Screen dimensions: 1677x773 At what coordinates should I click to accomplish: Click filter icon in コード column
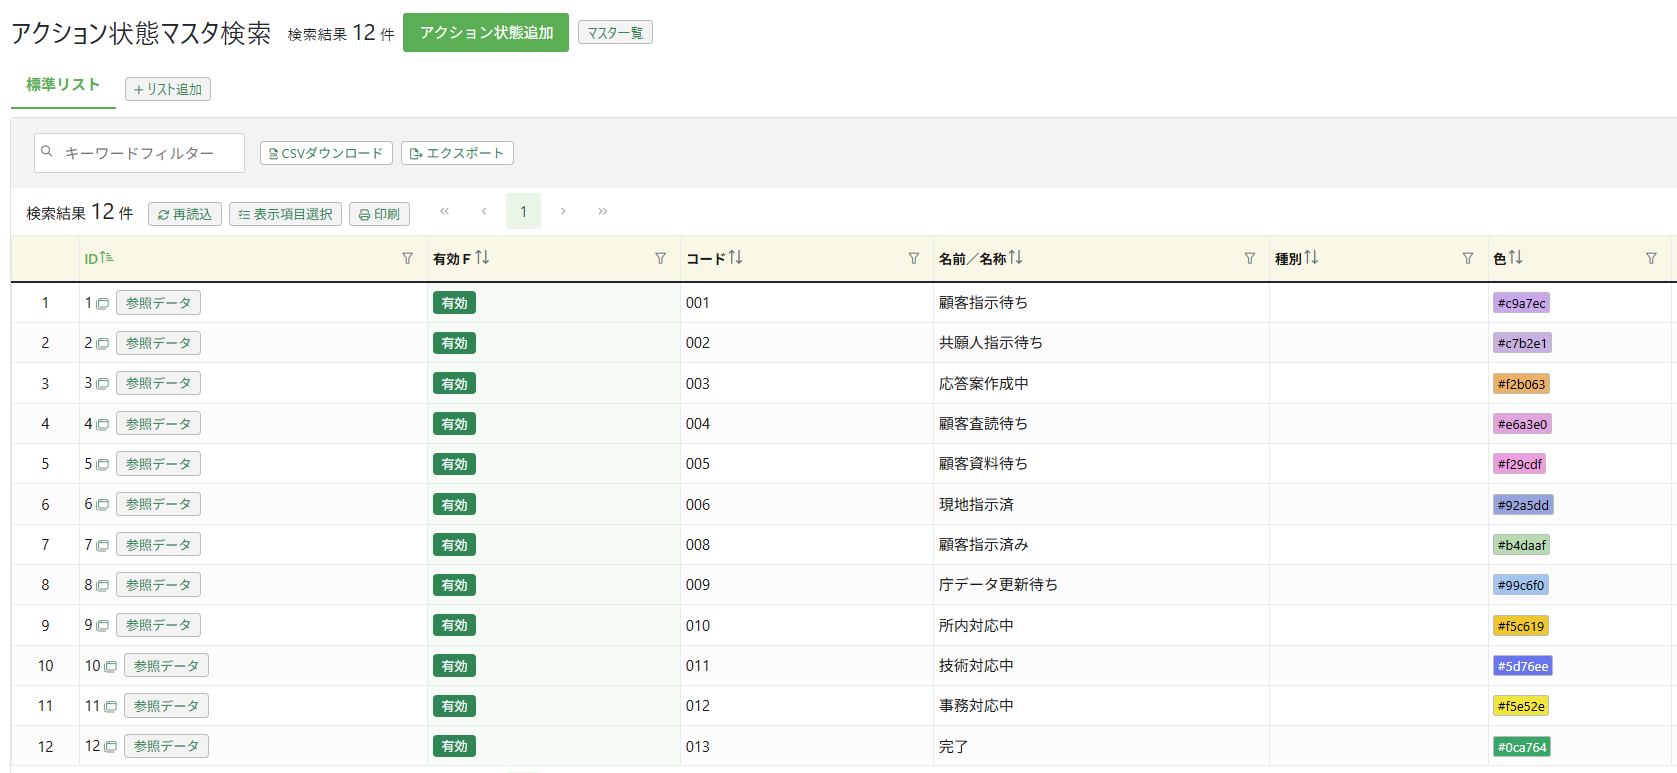point(913,258)
